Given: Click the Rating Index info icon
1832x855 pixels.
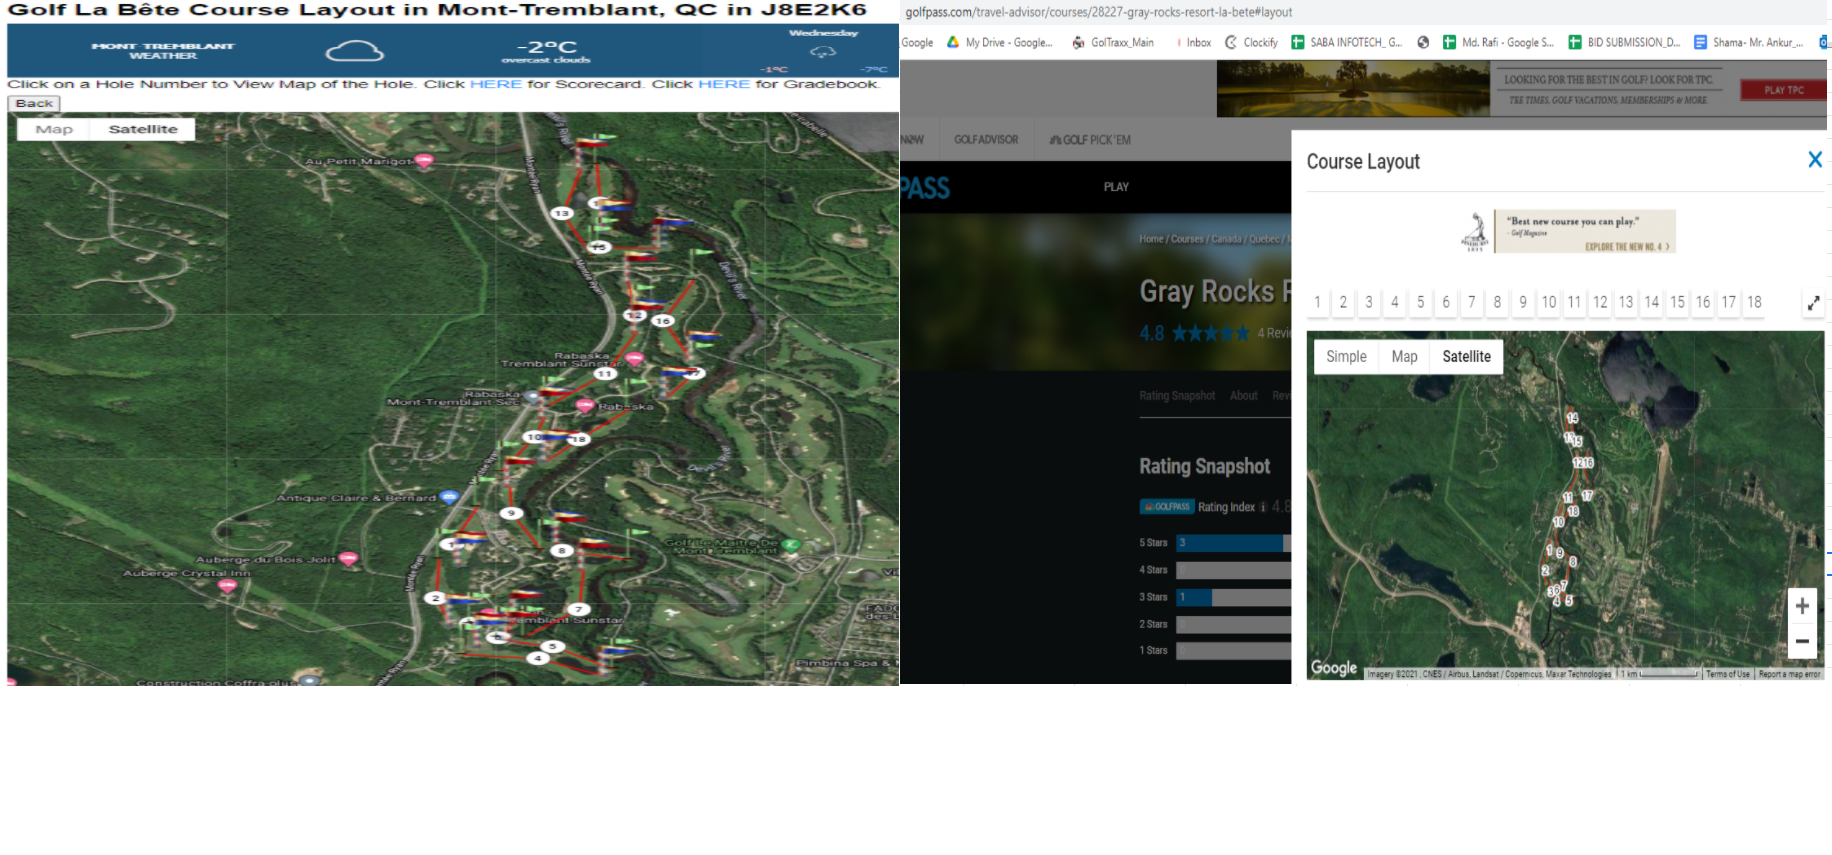Looking at the screenshot, I should tap(1263, 507).
